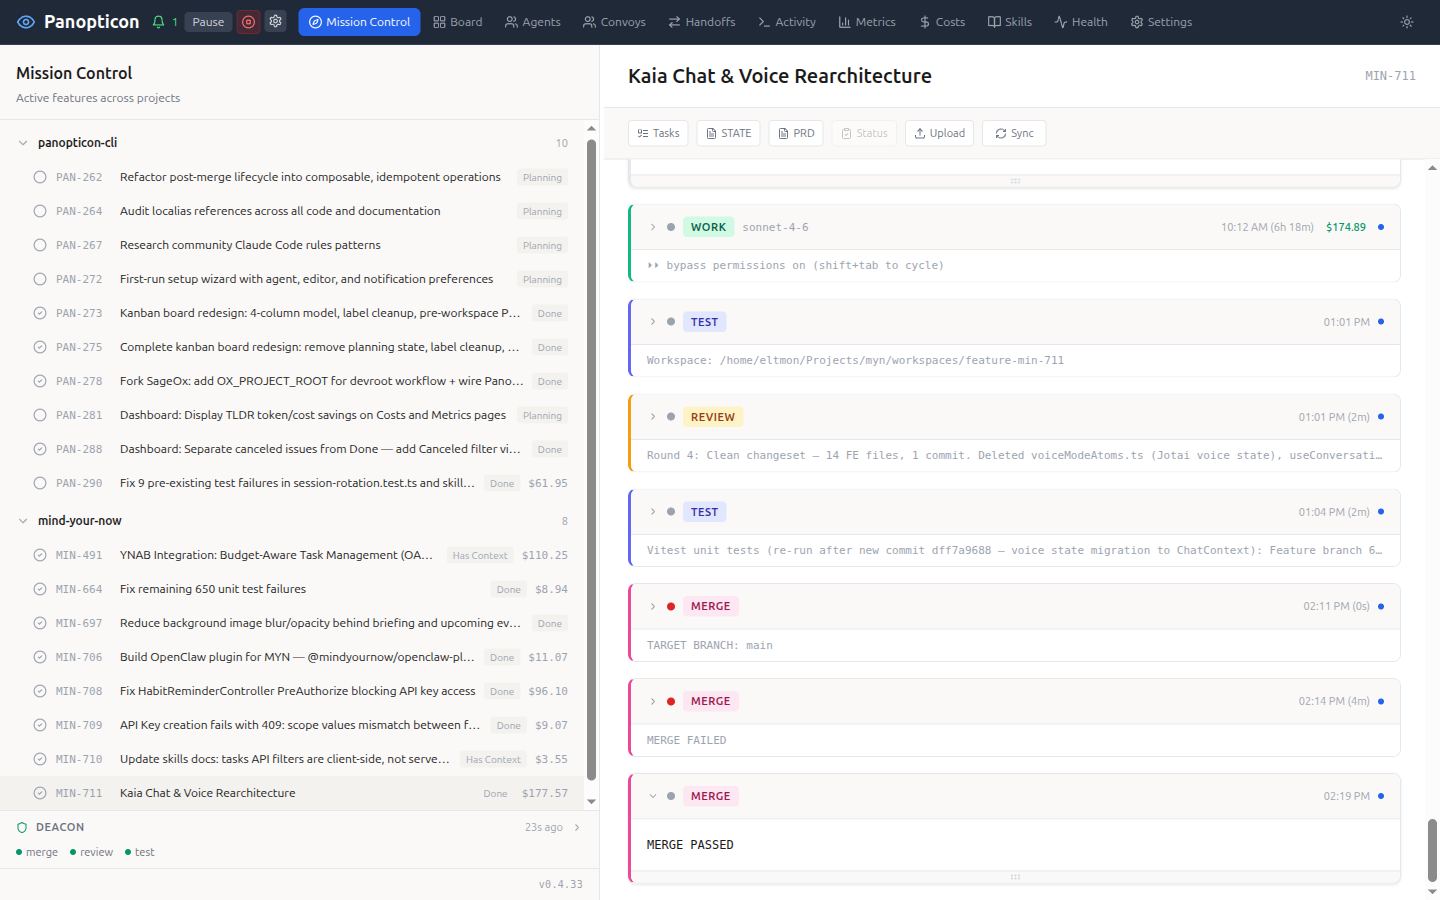Click the disabled Status button

864,133
